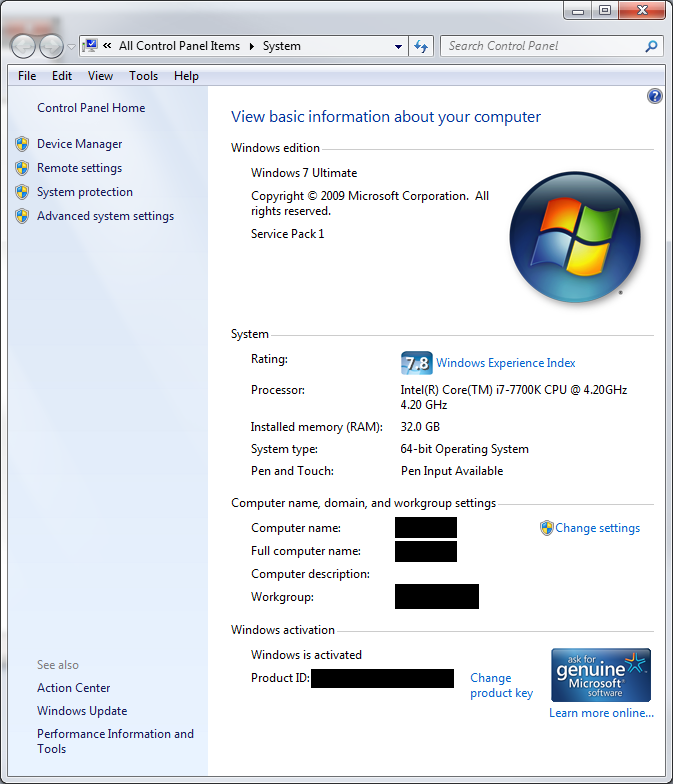Open the File menu
This screenshot has height=784, width=673.
click(x=27, y=76)
